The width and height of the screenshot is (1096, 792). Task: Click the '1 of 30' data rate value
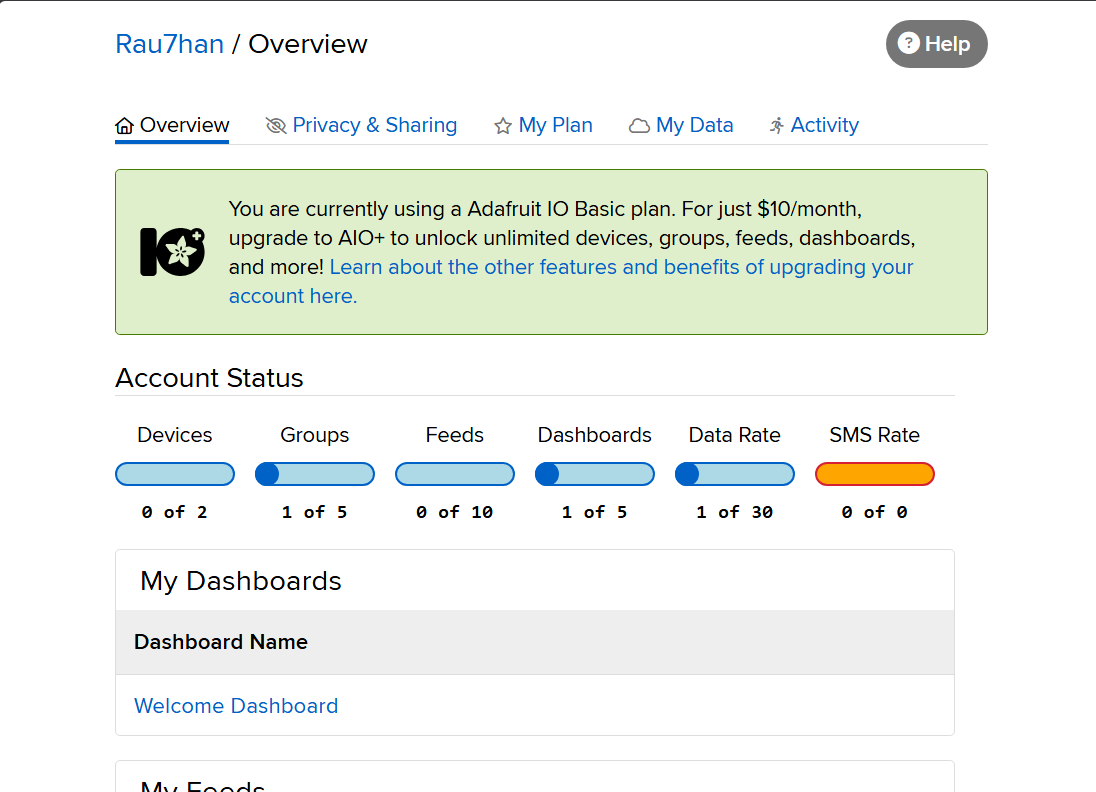(735, 512)
